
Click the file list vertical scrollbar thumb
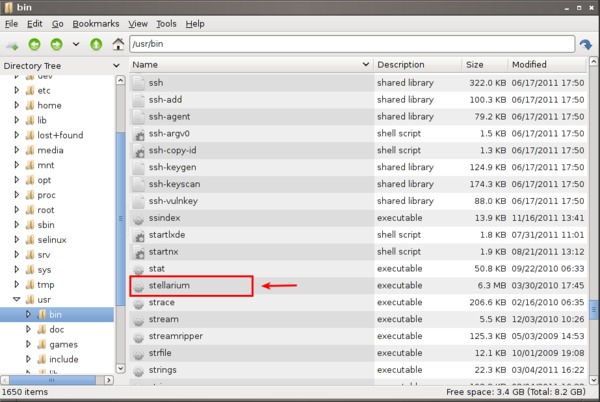593,312
